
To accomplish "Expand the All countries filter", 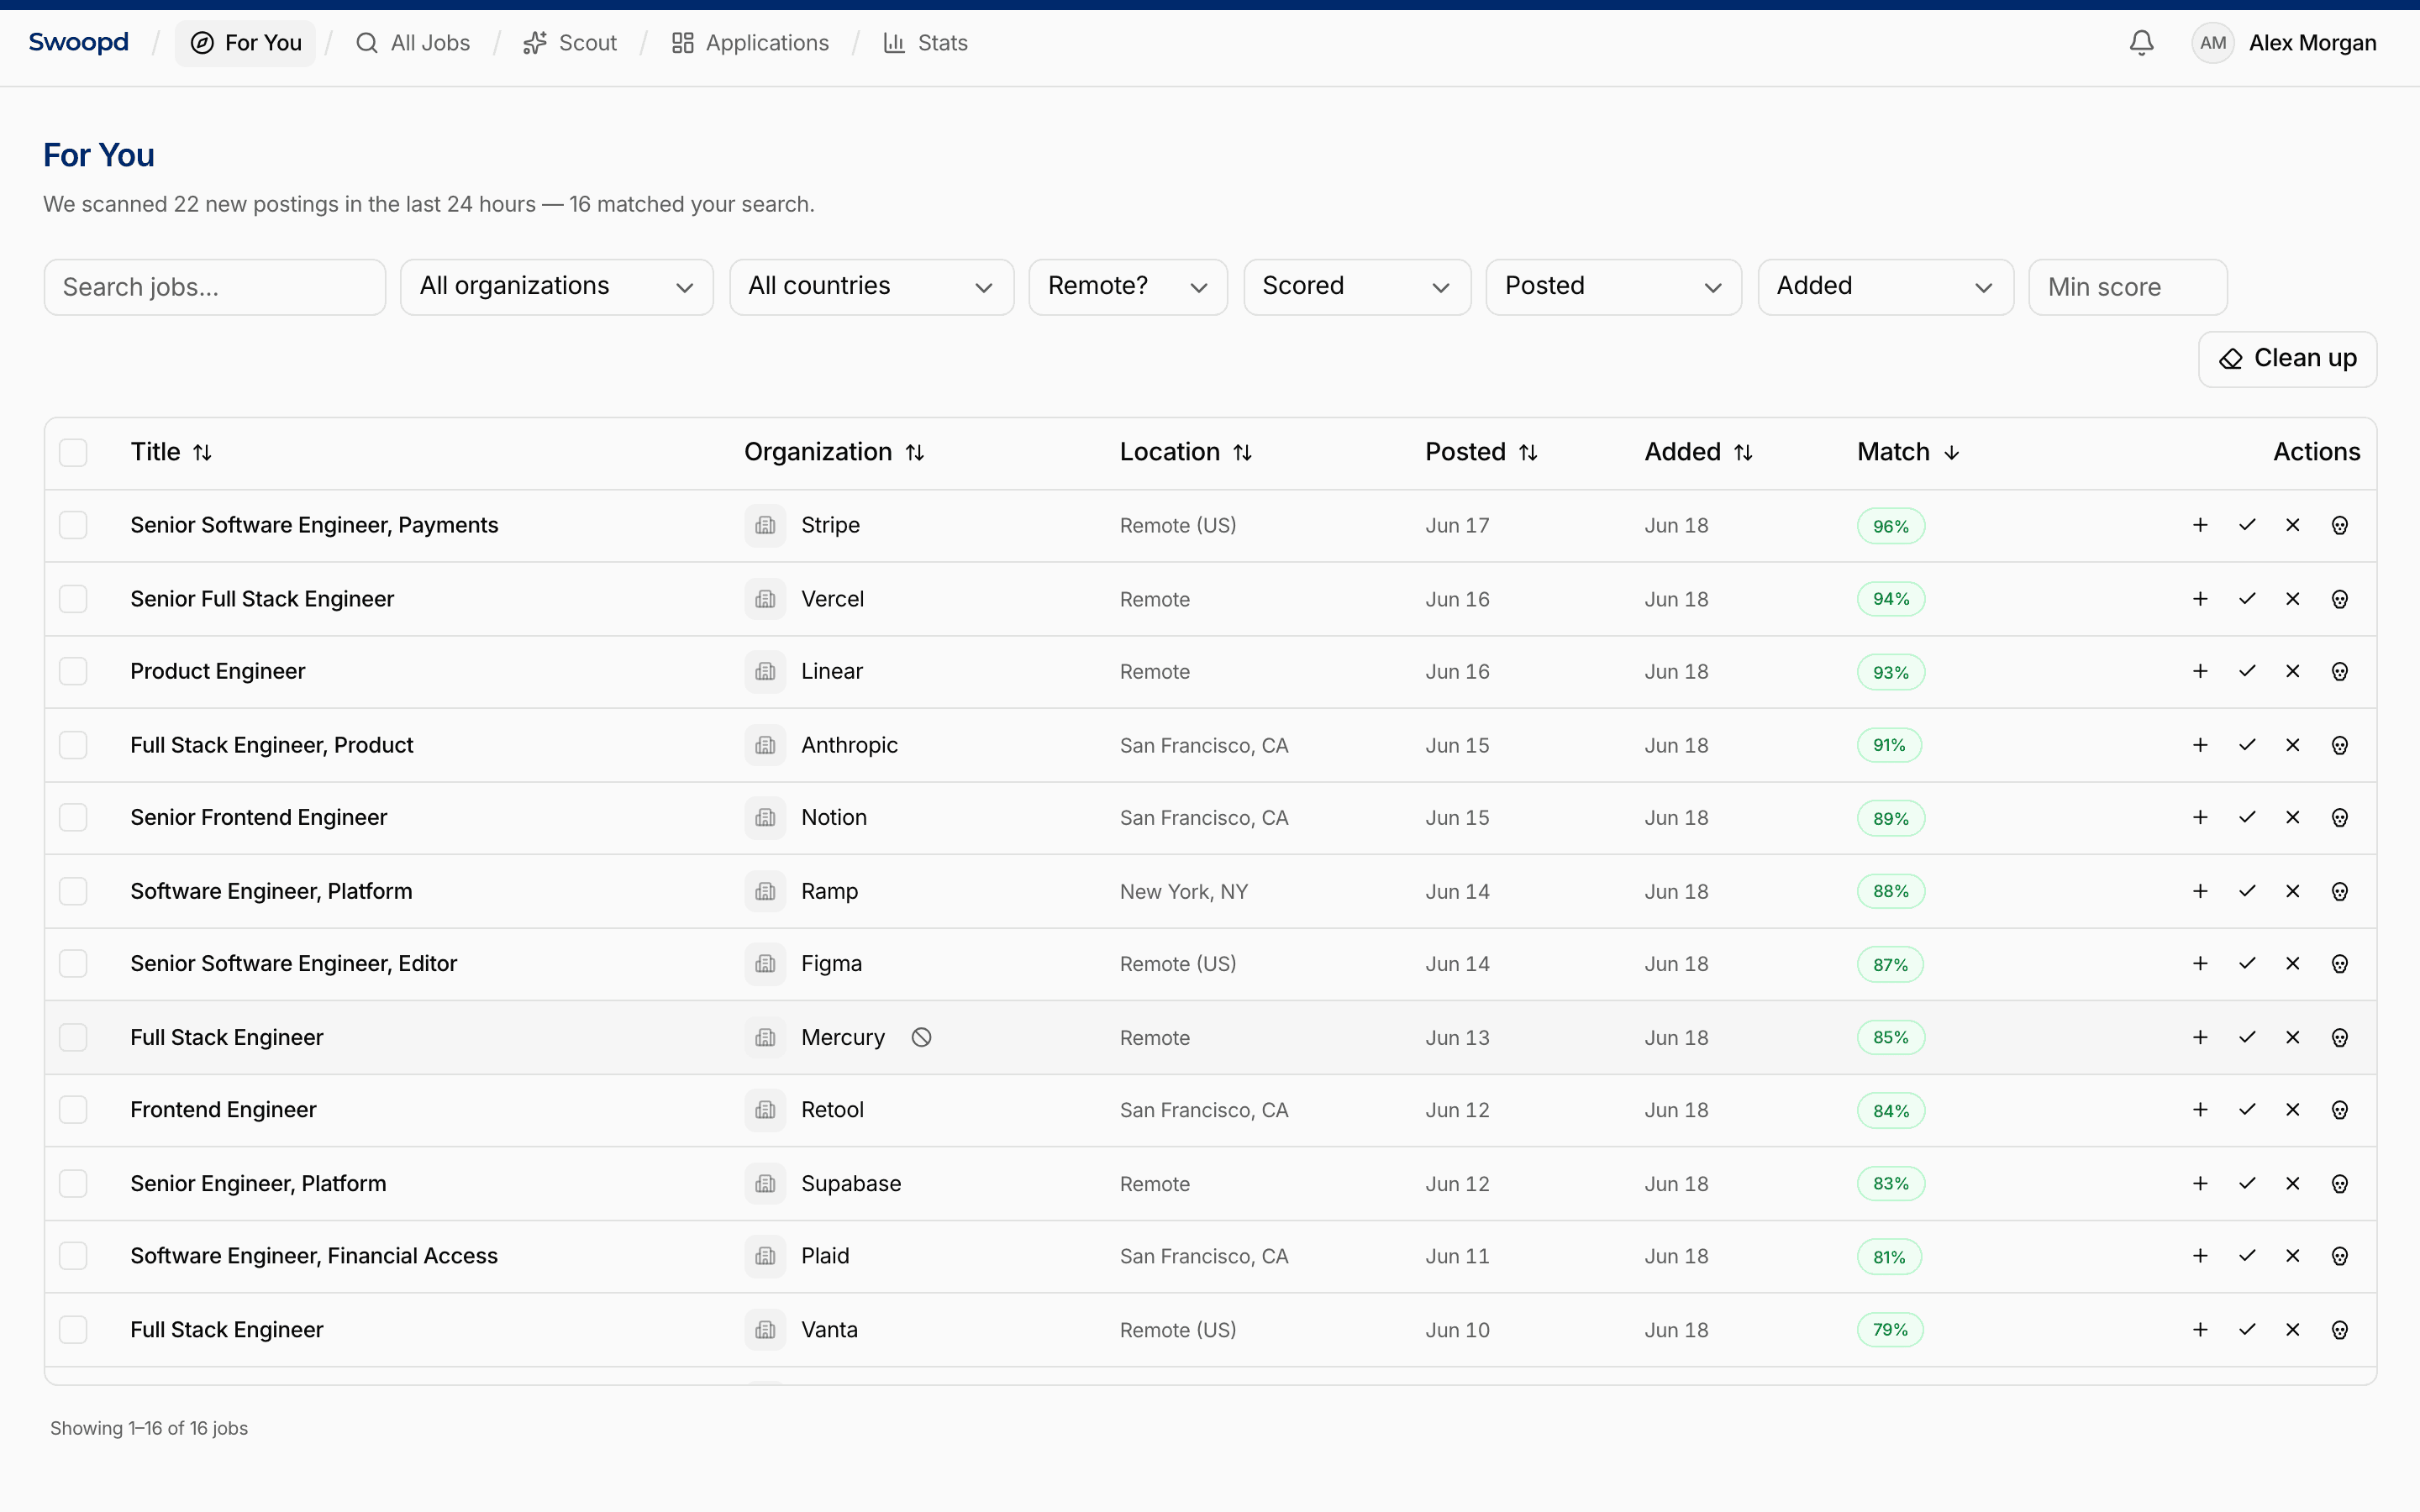I will (871, 287).
